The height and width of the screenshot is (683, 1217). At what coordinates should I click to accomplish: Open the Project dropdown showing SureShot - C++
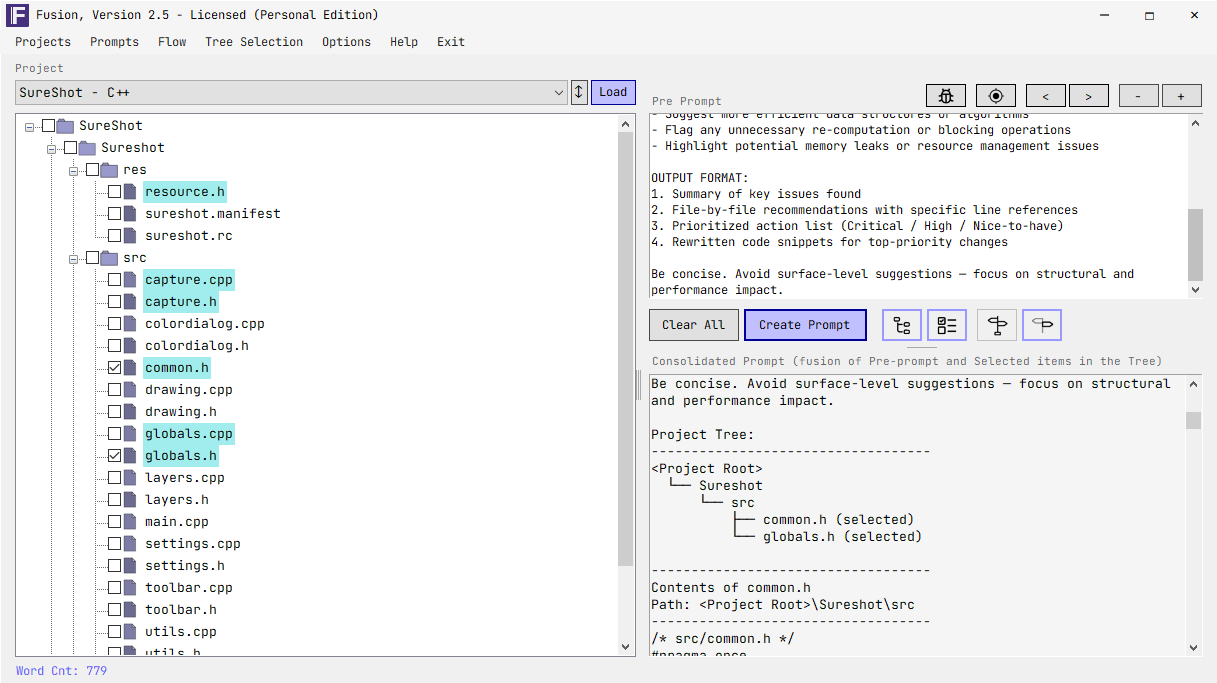(x=292, y=93)
